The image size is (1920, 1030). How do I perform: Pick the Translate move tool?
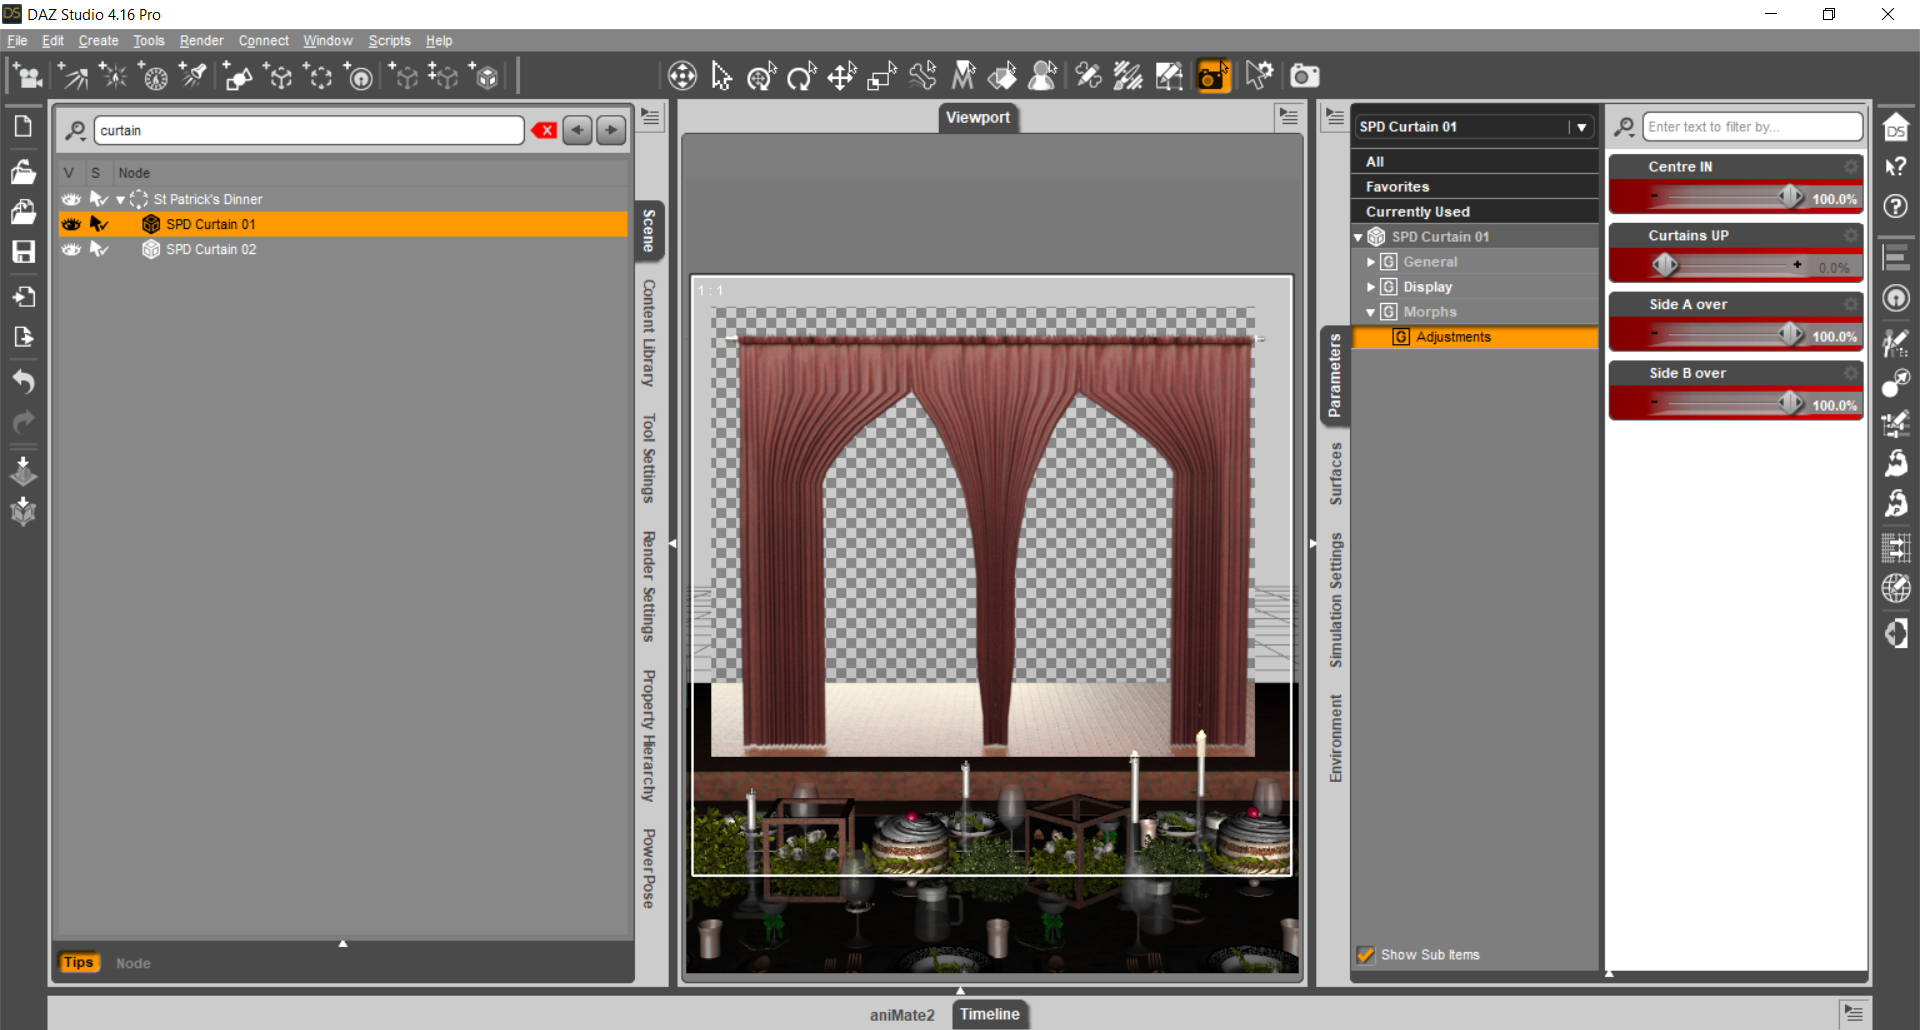[842, 76]
